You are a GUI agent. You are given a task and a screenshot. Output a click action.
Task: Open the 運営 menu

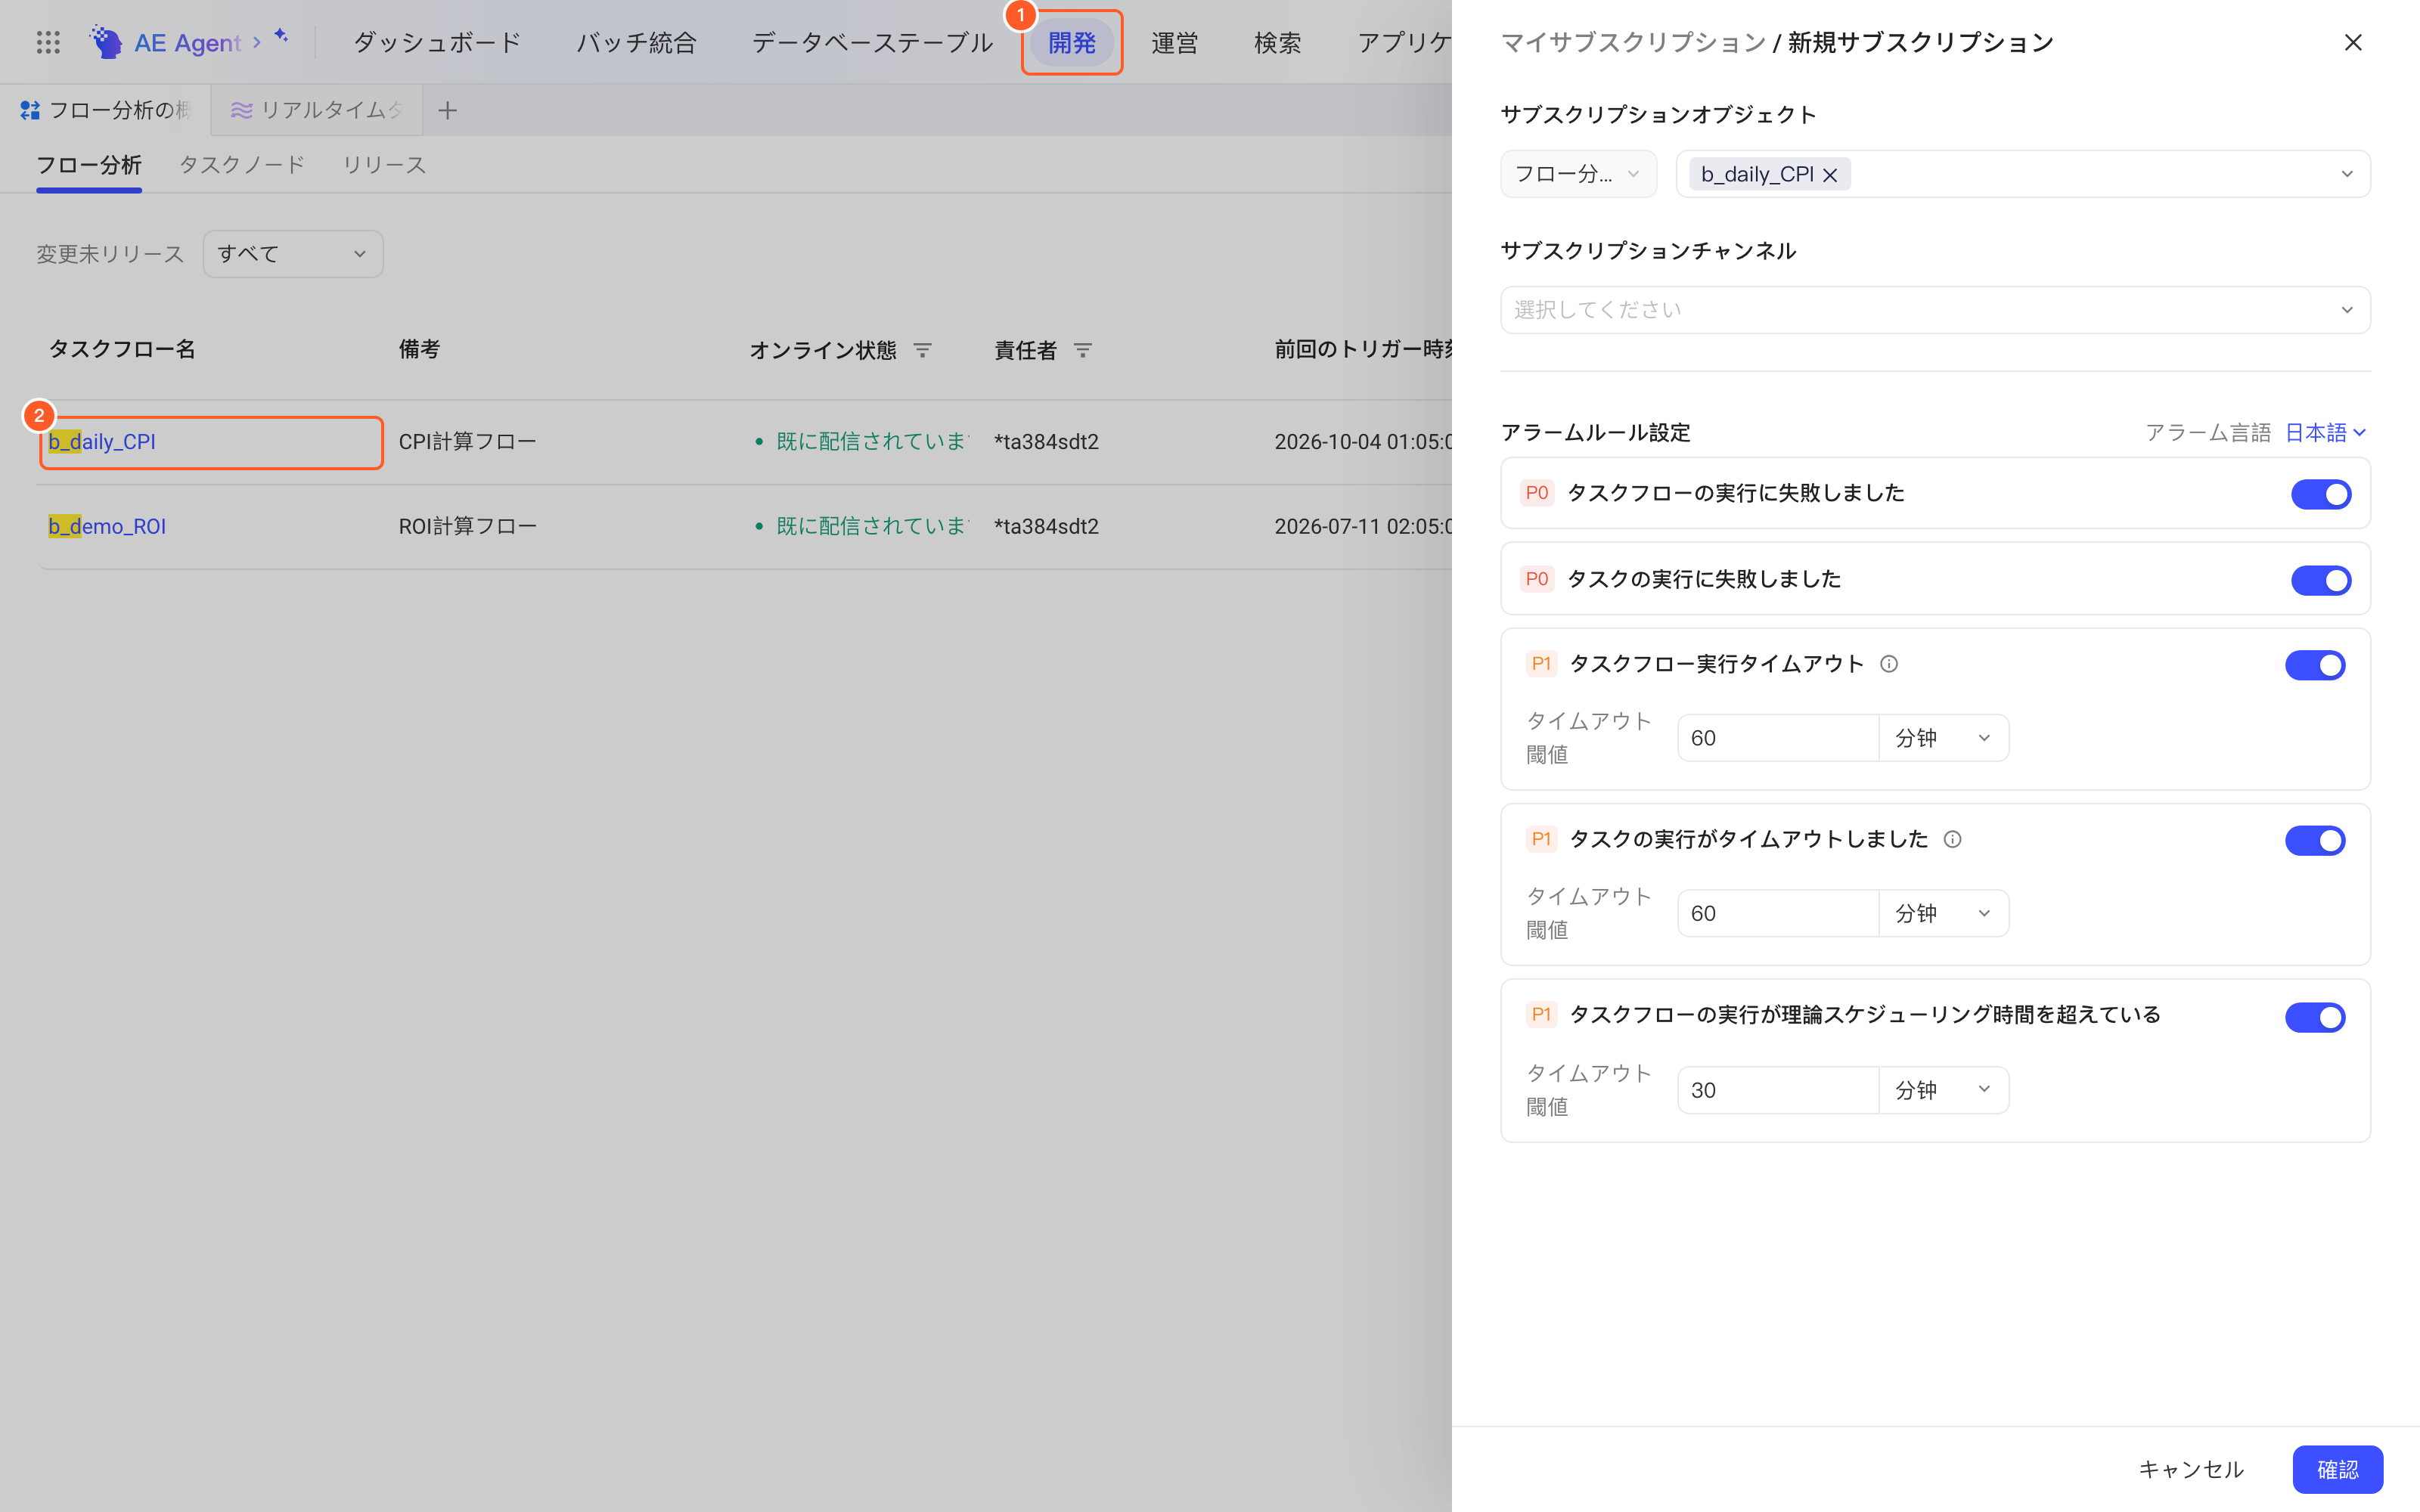1174,42
